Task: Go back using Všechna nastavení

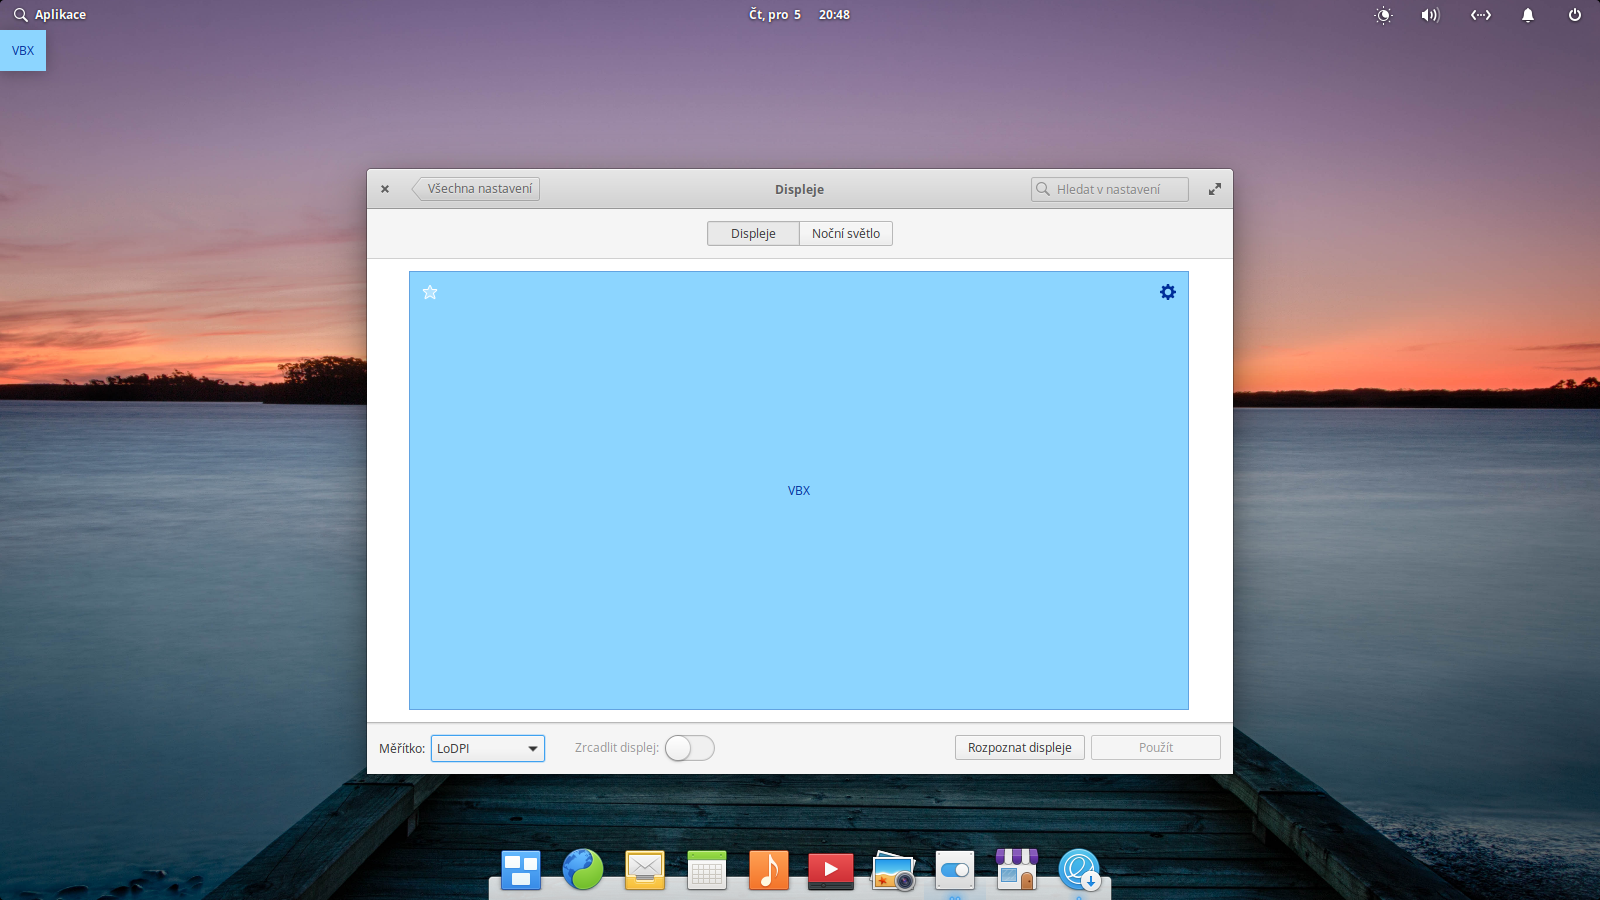Action: point(476,188)
